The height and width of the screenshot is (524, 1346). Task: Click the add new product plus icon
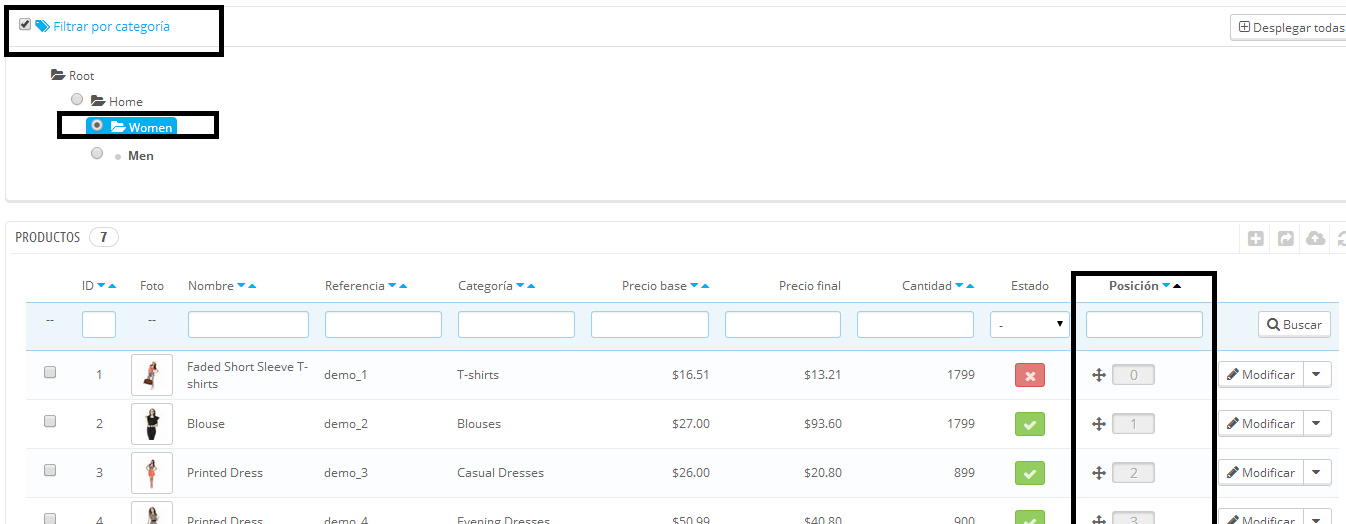[x=1256, y=239]
